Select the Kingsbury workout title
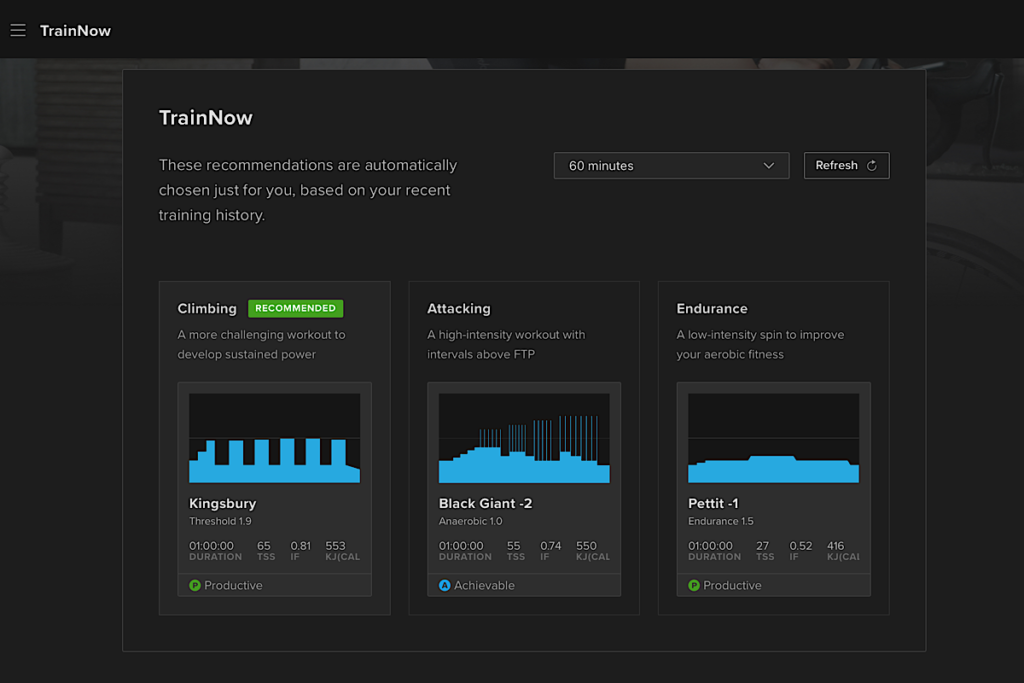This screenshot has height=683, width=1024. 223,503
